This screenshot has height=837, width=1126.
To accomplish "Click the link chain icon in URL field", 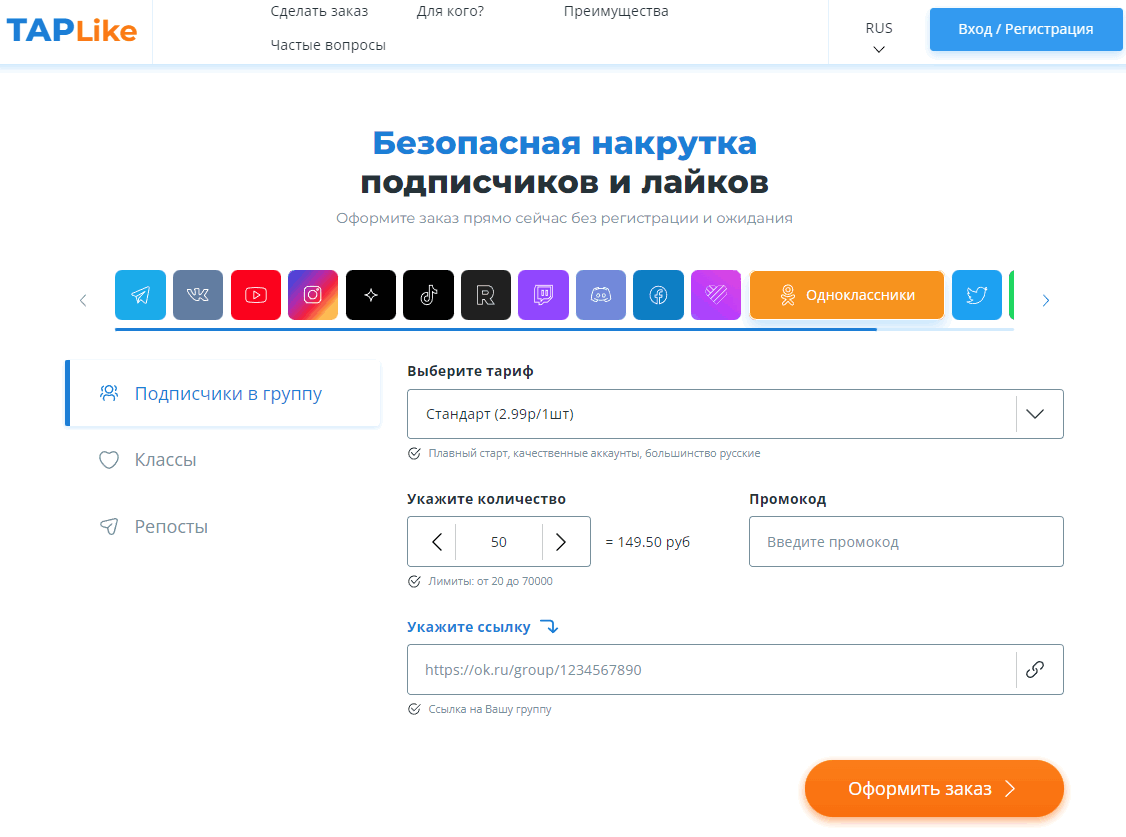I will coord(1035,670).
